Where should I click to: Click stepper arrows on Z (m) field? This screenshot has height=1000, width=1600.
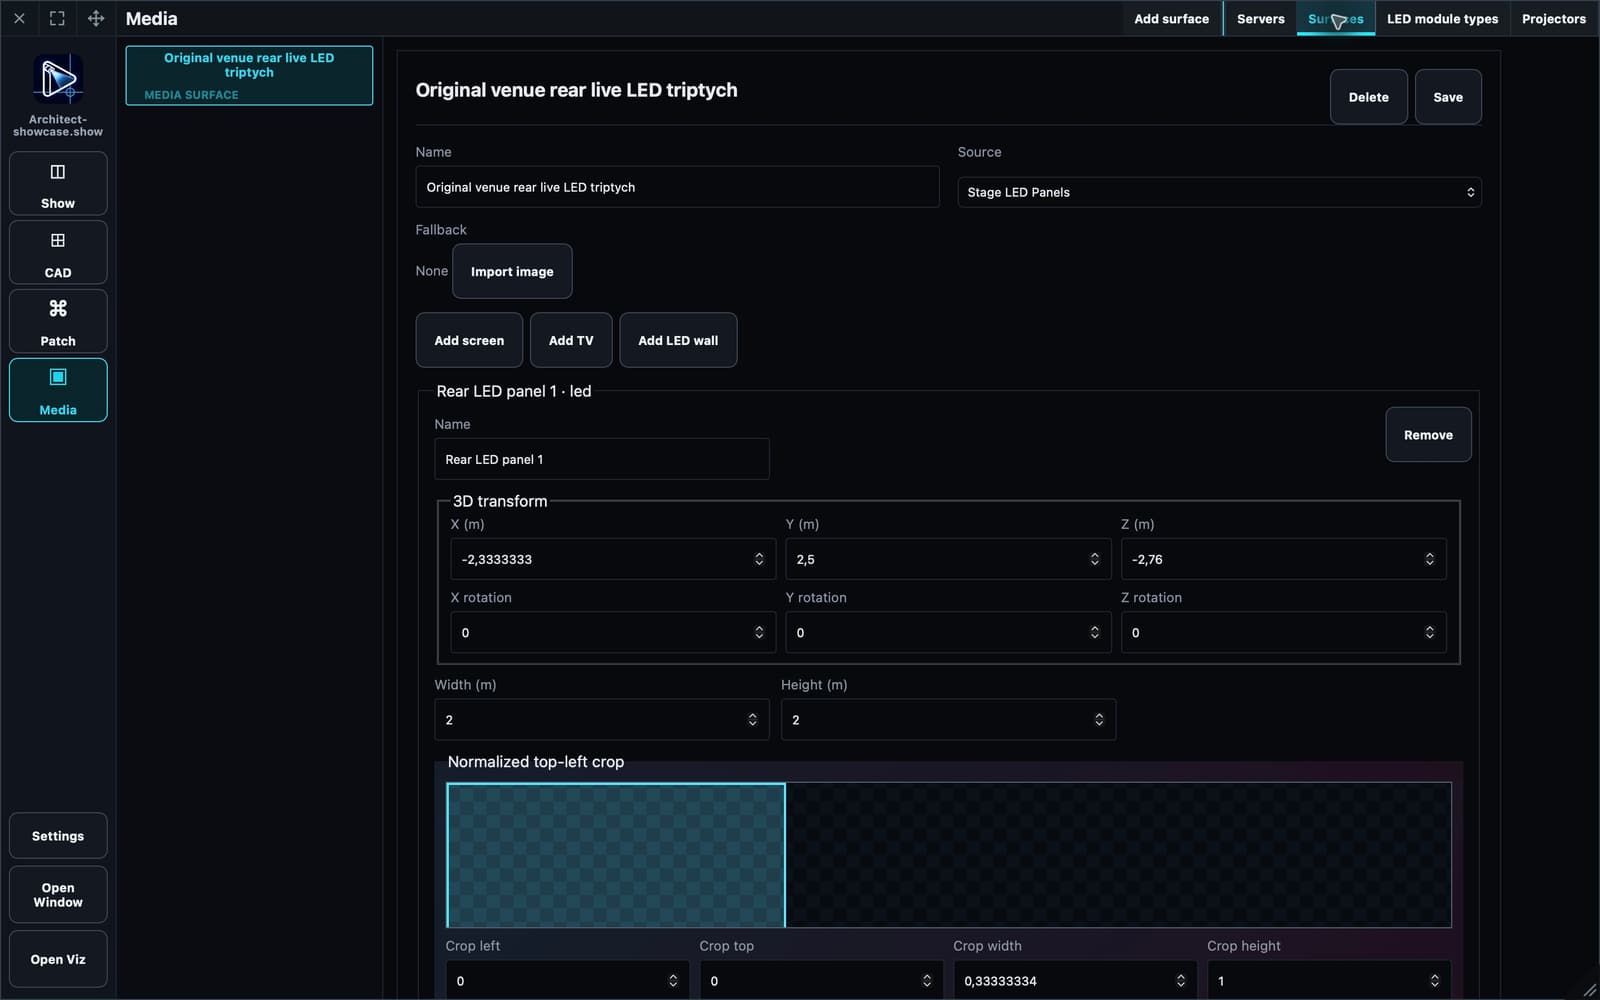[x=1429, y=559]
